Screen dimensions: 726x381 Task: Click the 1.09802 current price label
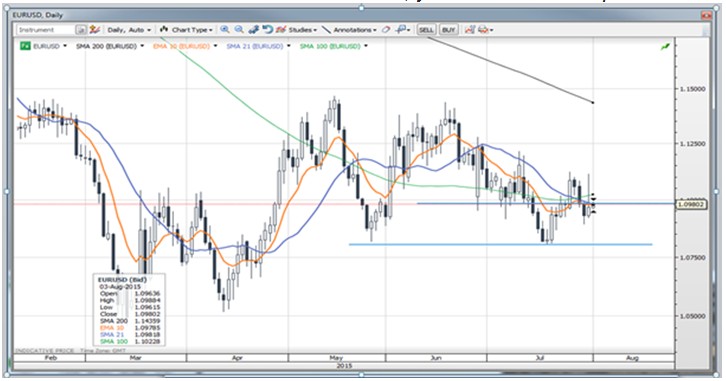(x=692, y=204)
